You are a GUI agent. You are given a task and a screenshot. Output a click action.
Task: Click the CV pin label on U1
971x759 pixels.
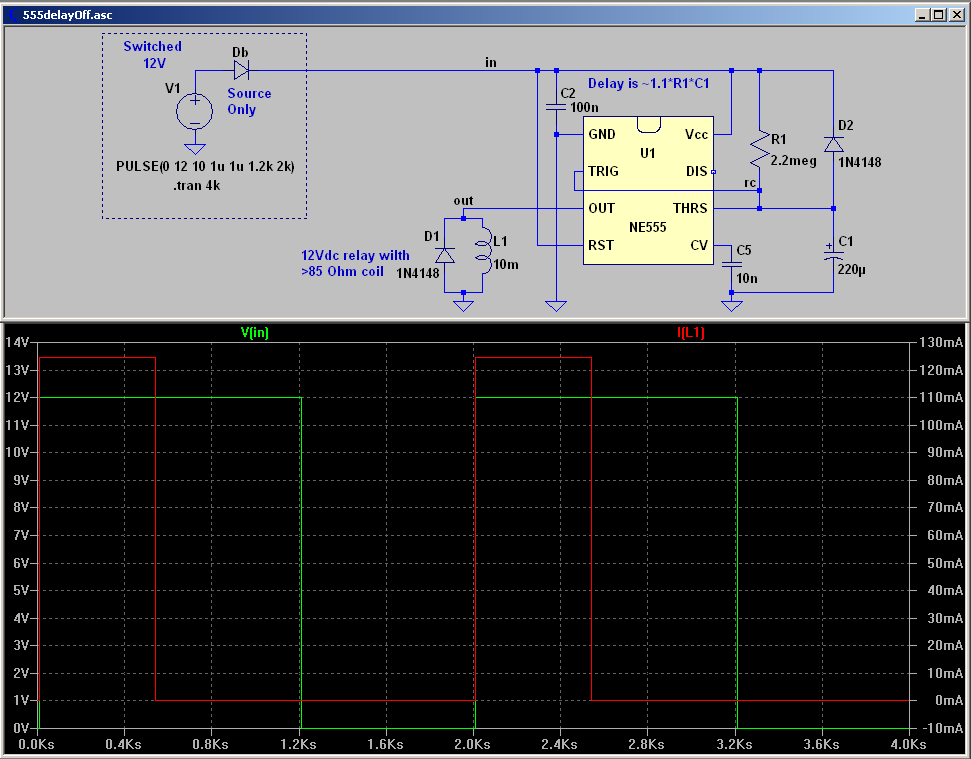[x=699, y=245]
